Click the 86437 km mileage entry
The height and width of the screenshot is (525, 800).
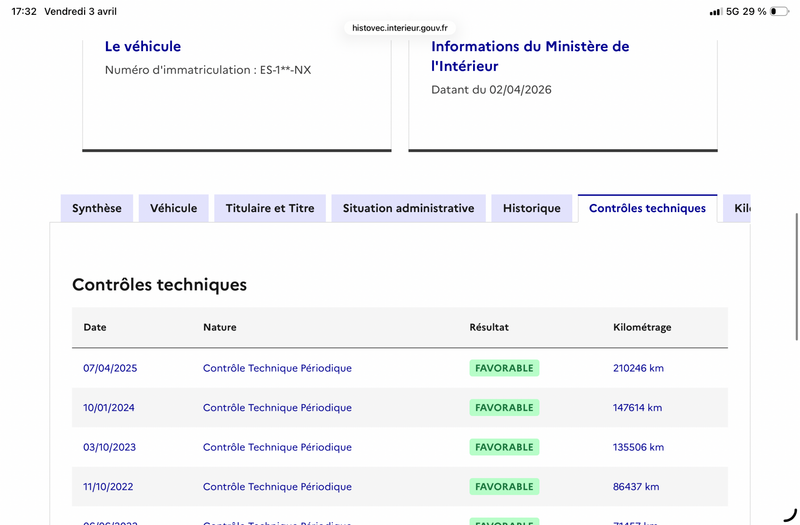(x=636, y=487)
